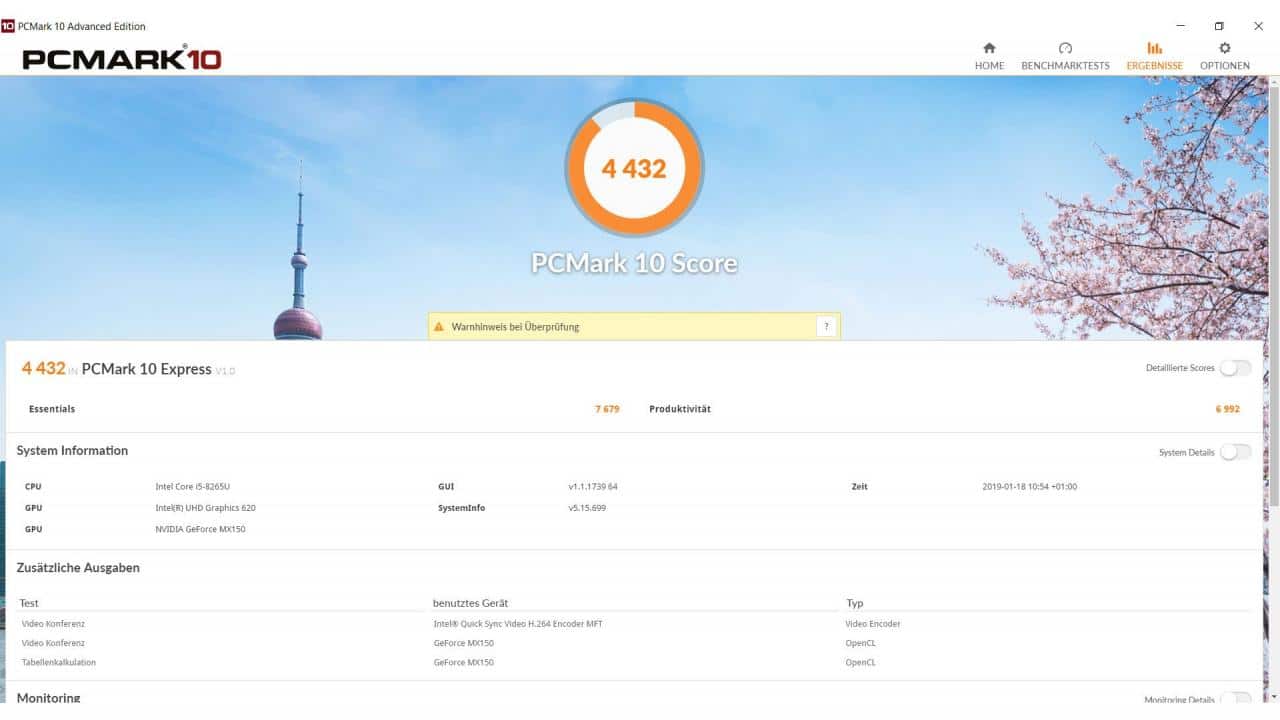Open Benchmarktests via the gauge icon
This screenshot has height=720, width=1280.
1064,47
